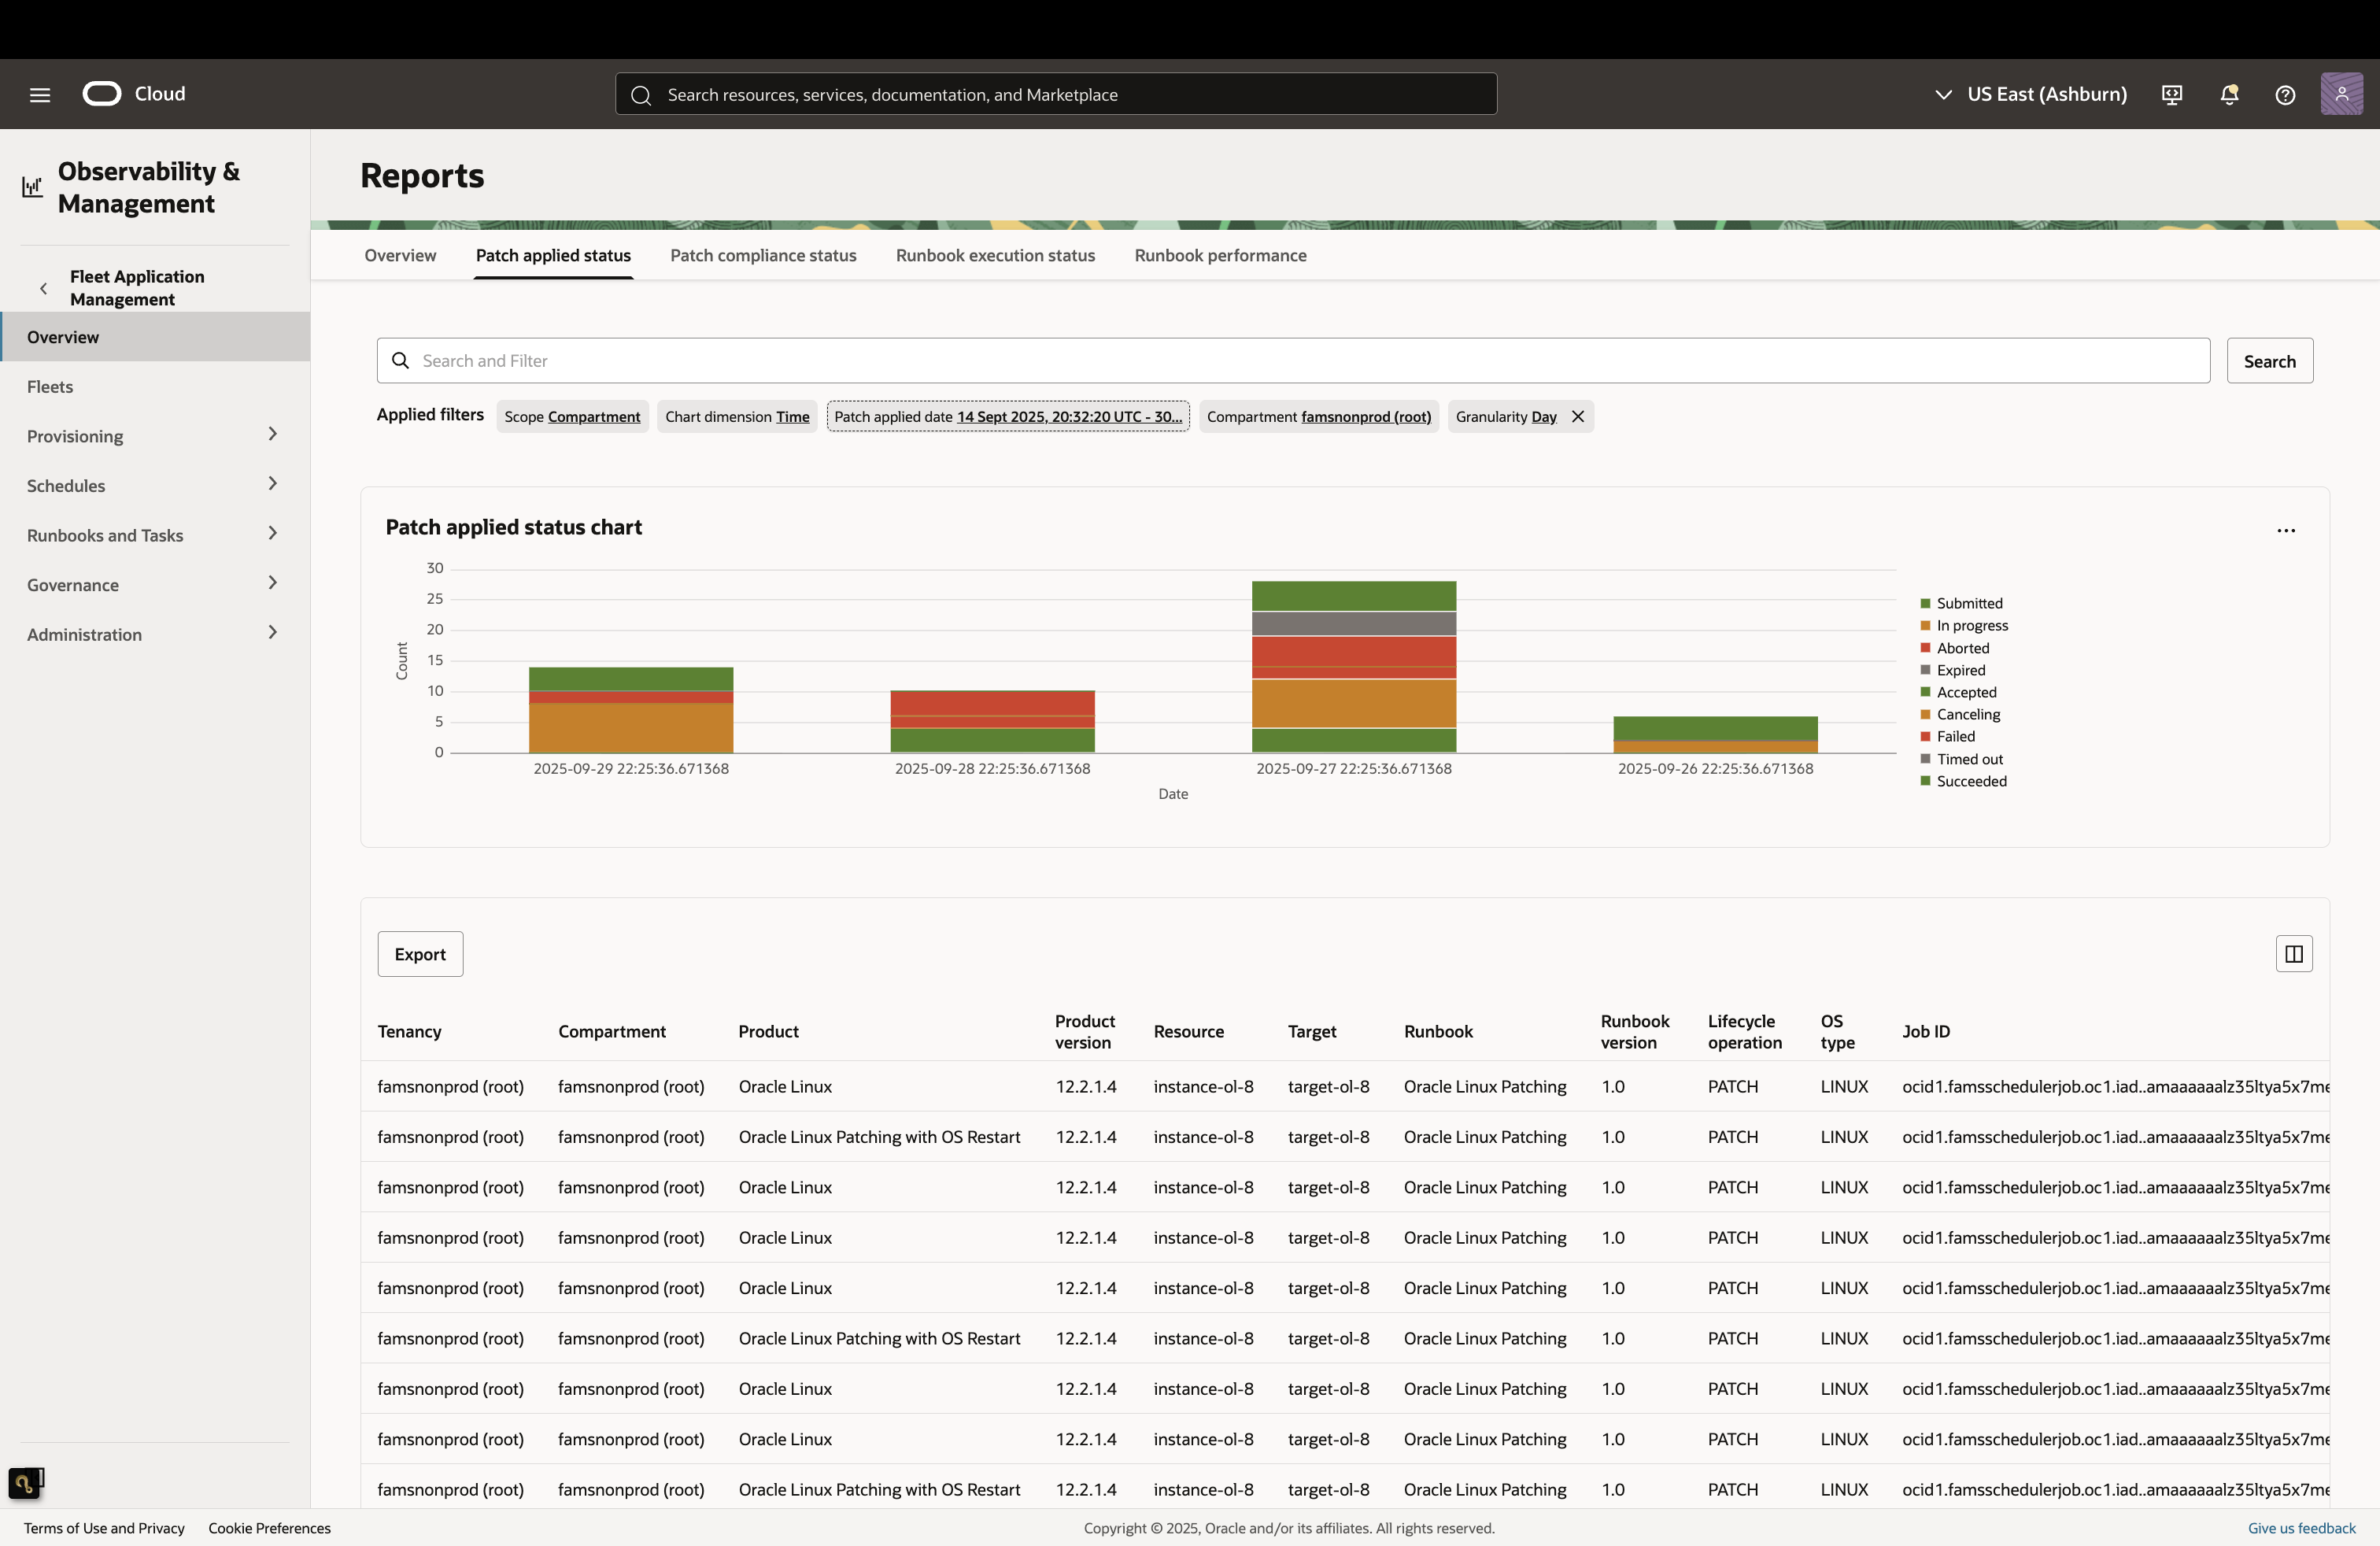Go back from Fleet Application Management
Screen dimensions: 2380x1546
click(43, 288)
